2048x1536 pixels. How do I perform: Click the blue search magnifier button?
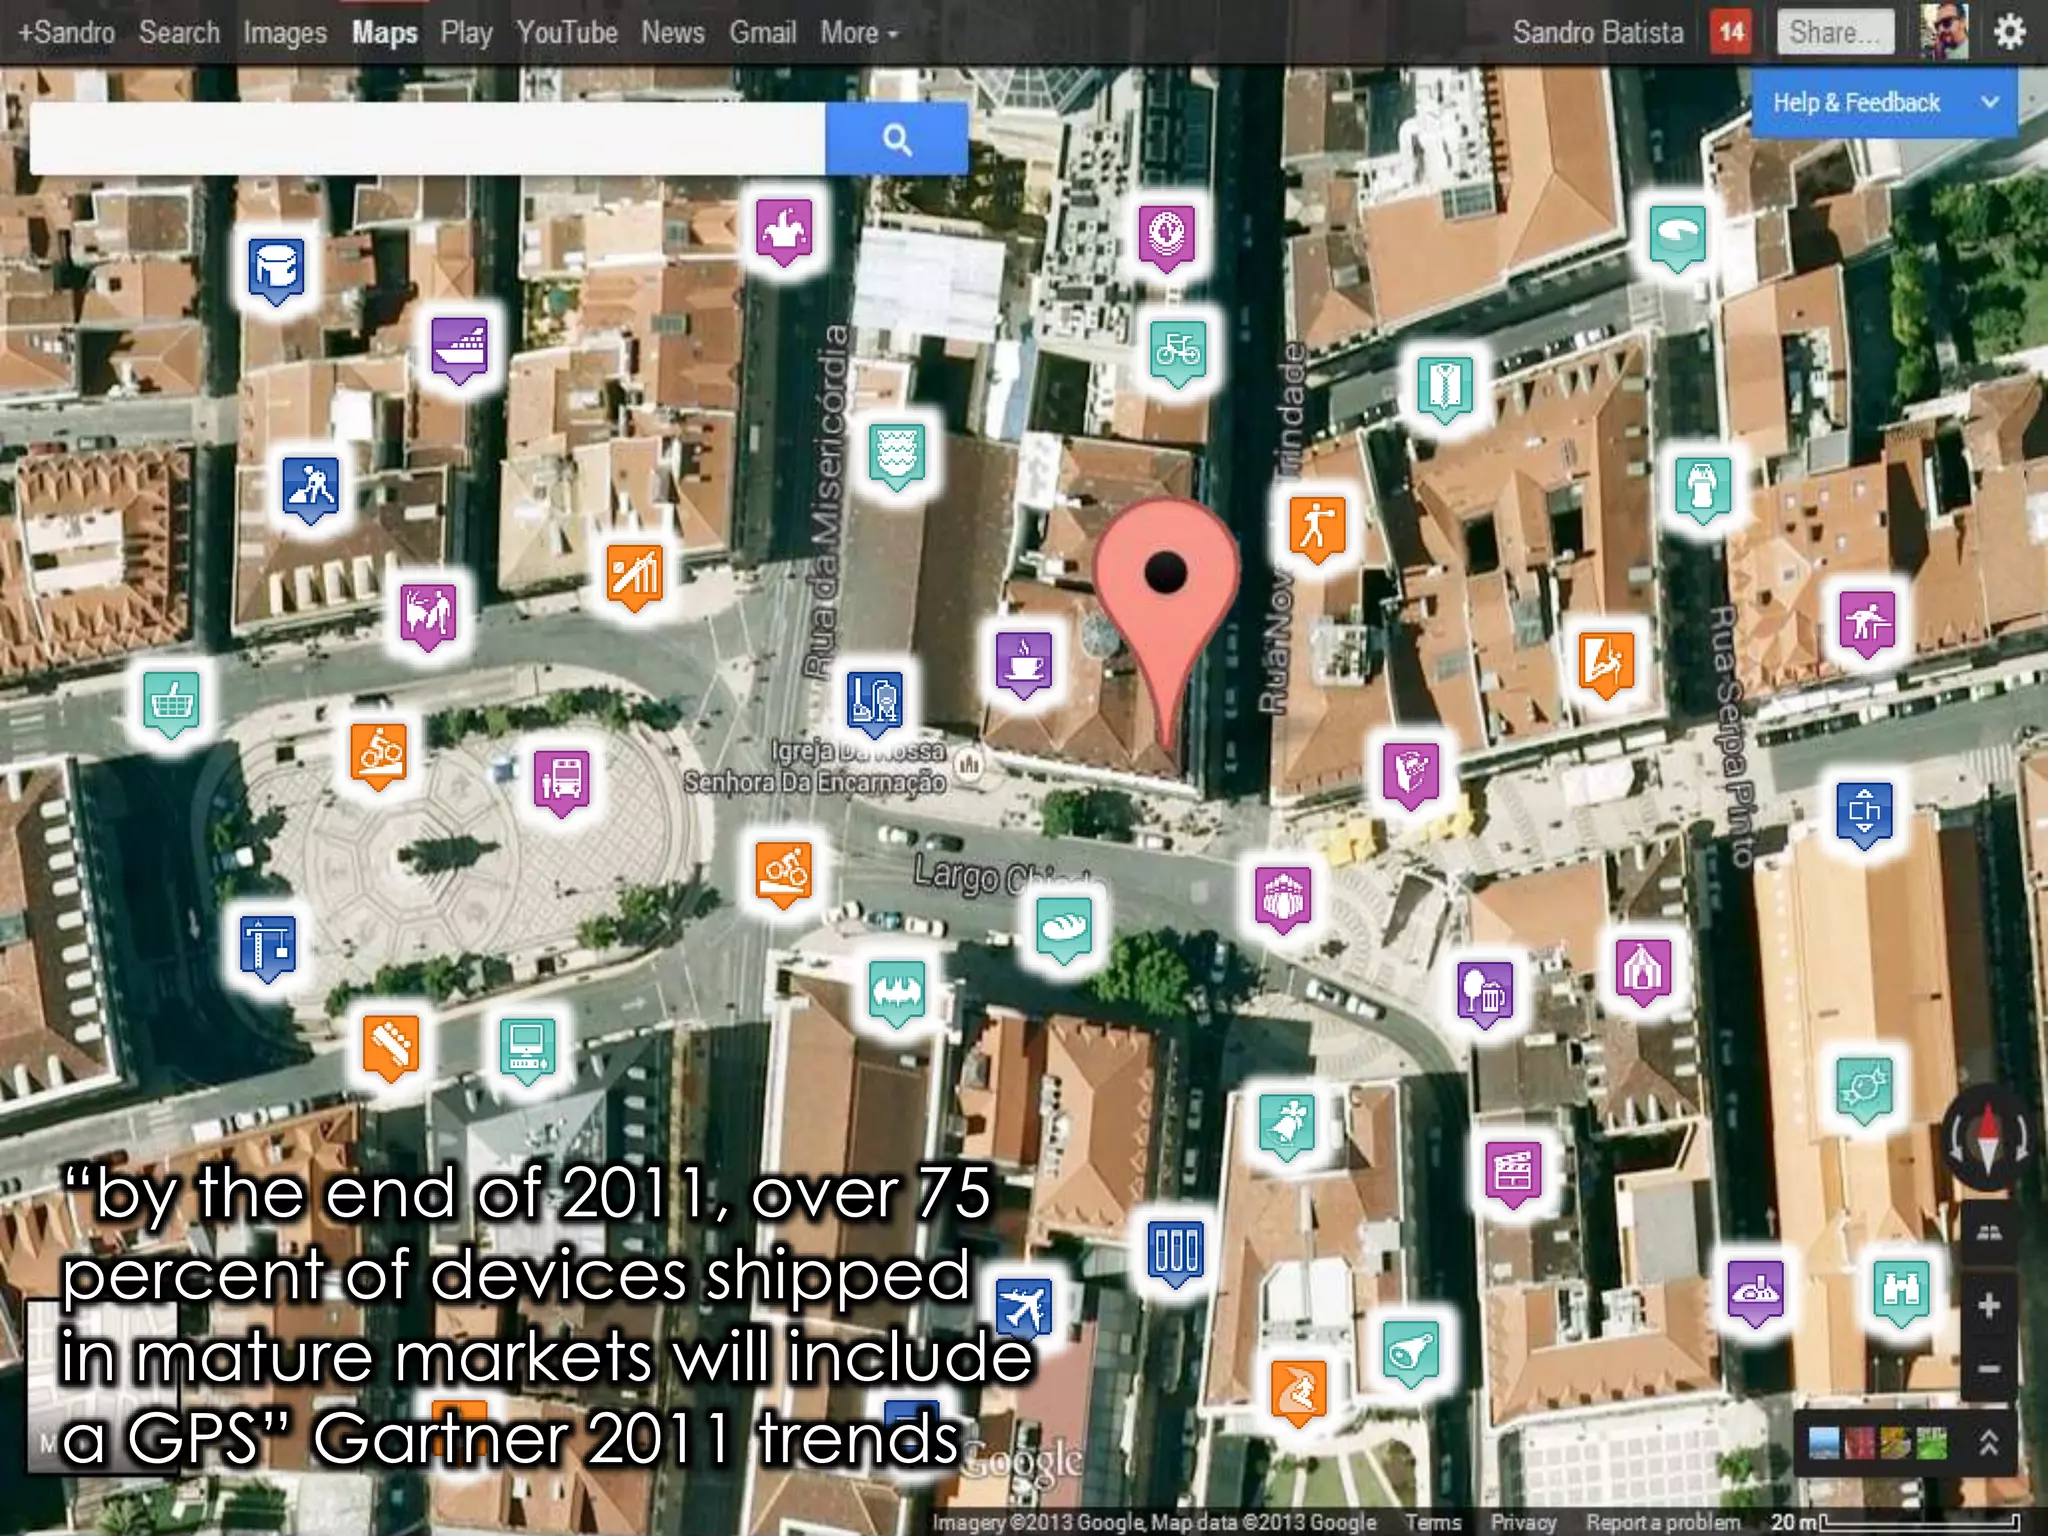click(x=896, y=139)
